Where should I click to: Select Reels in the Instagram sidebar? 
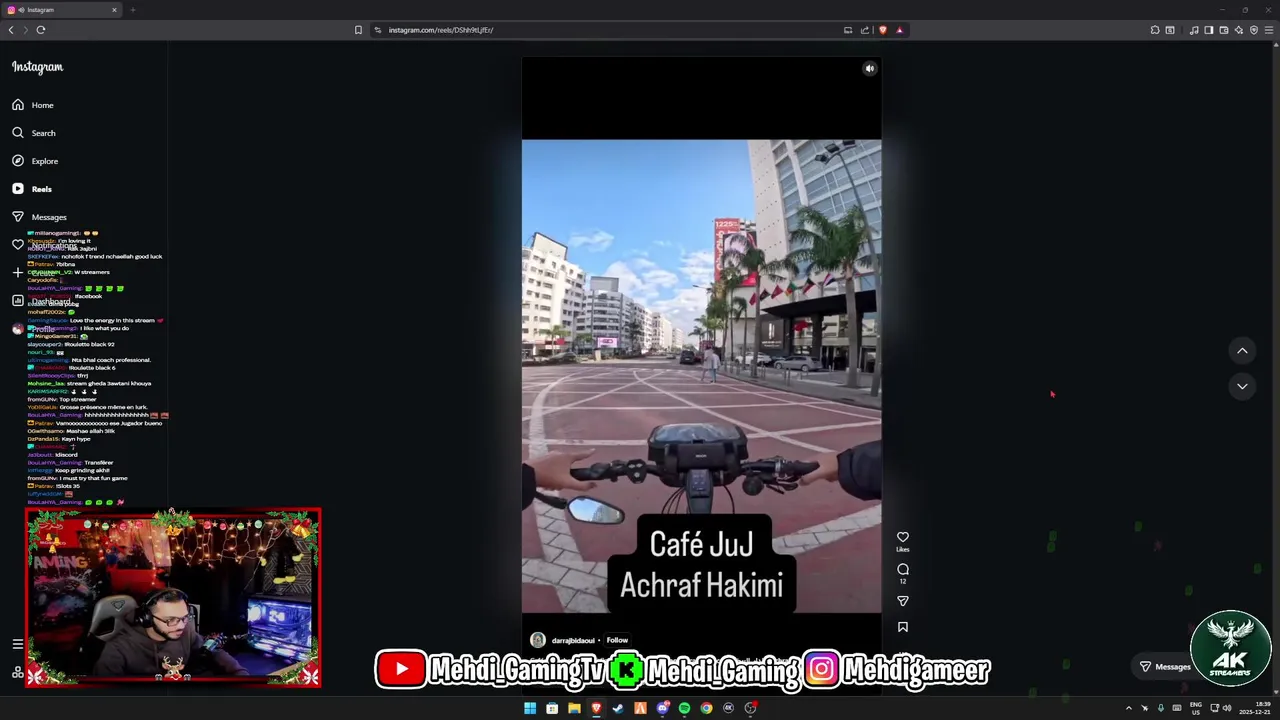tap(32, 189)
